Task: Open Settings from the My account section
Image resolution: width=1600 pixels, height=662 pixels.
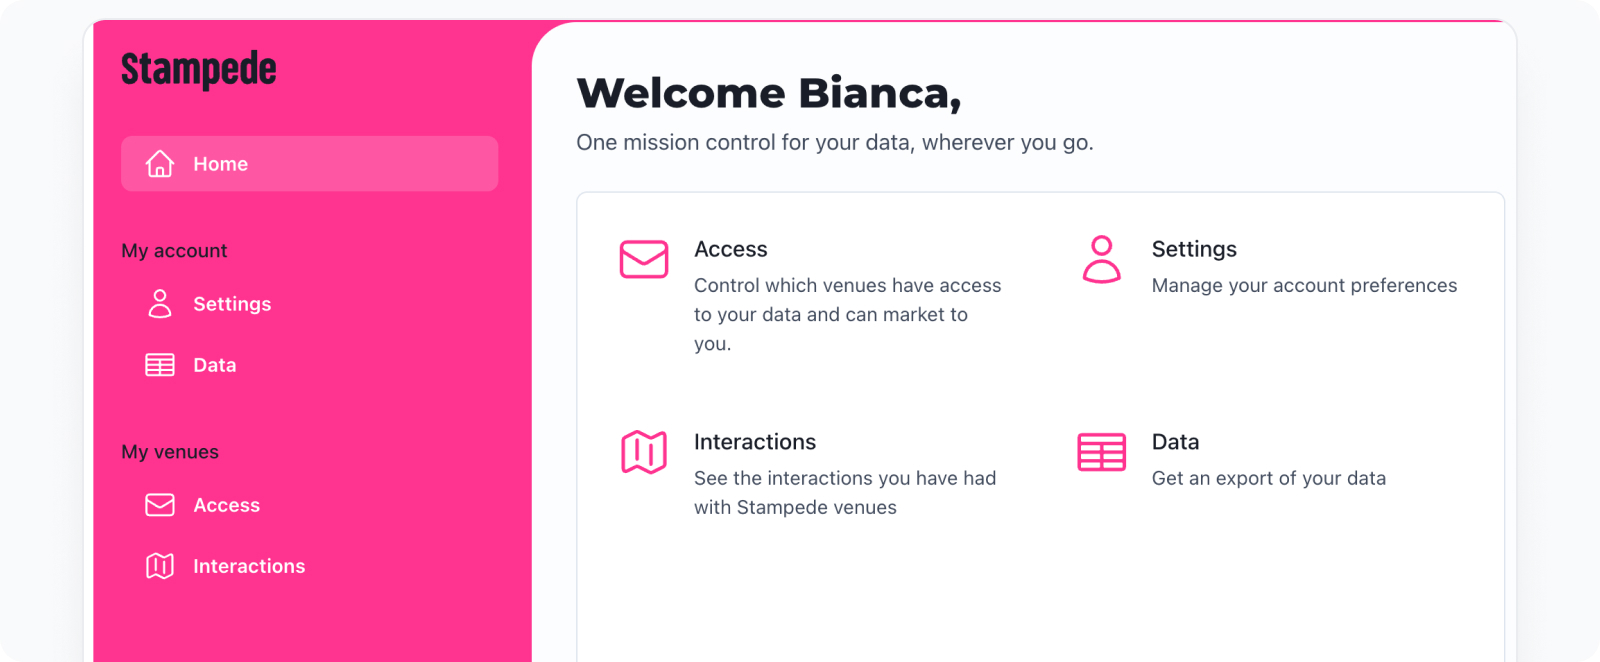Action: pyautogui.click(x=232, y=304)
